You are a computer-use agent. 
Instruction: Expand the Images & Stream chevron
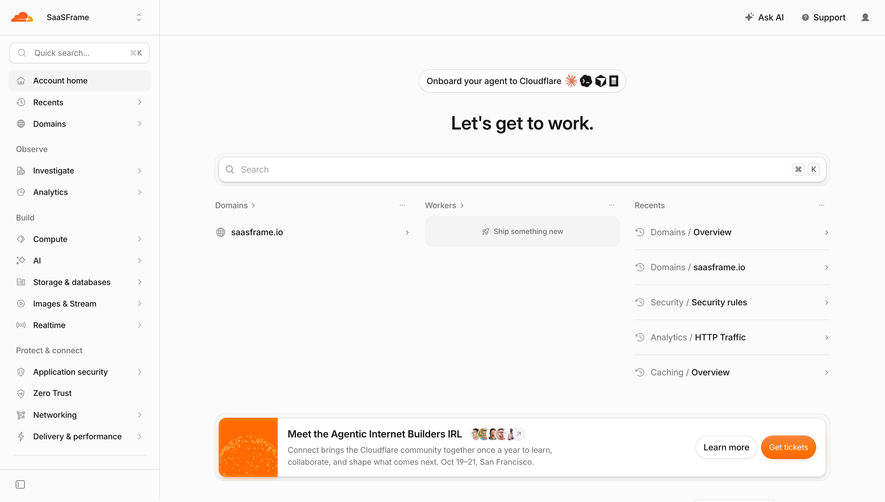click(x=139, y=303)
